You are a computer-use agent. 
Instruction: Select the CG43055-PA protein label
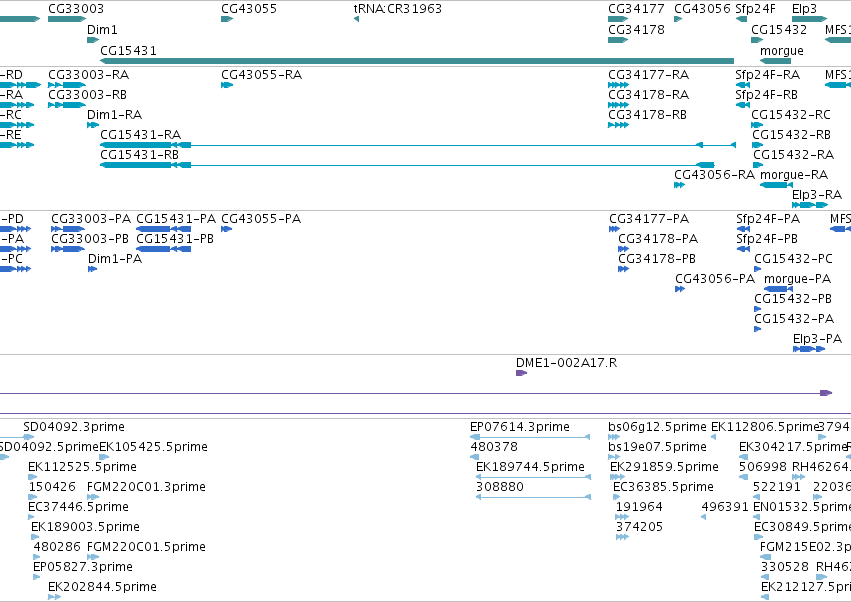click(261, 218)
